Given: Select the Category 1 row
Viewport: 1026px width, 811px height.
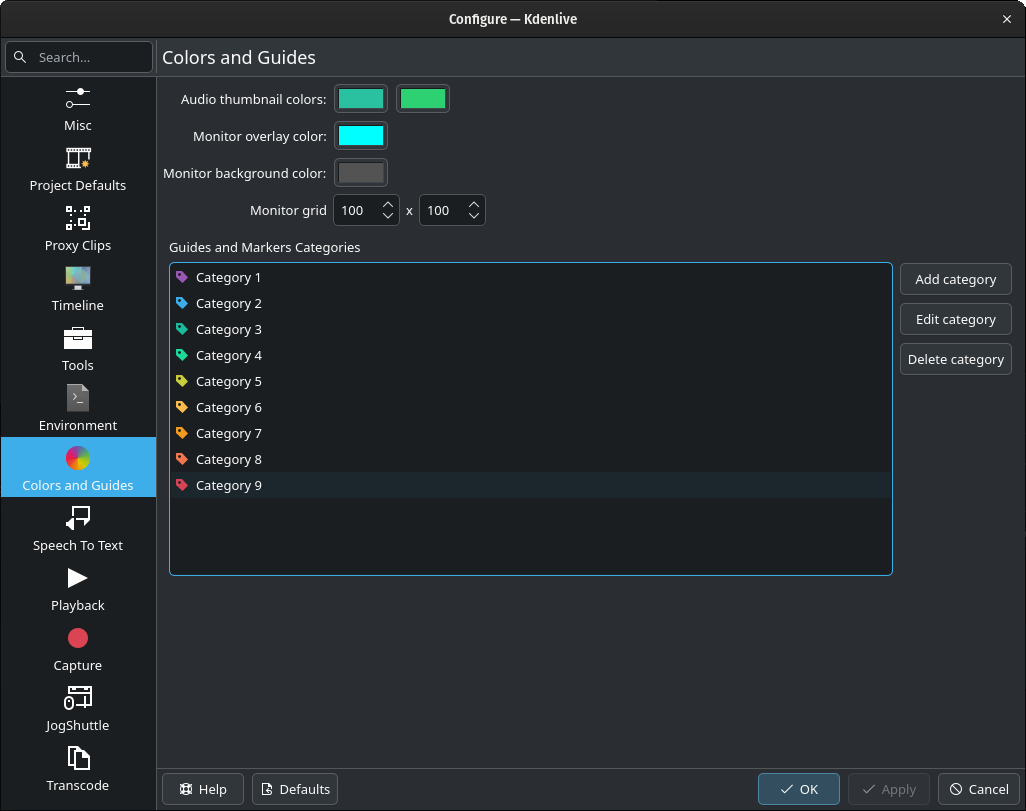Looking at the screenshot, I should pos(531,278).
